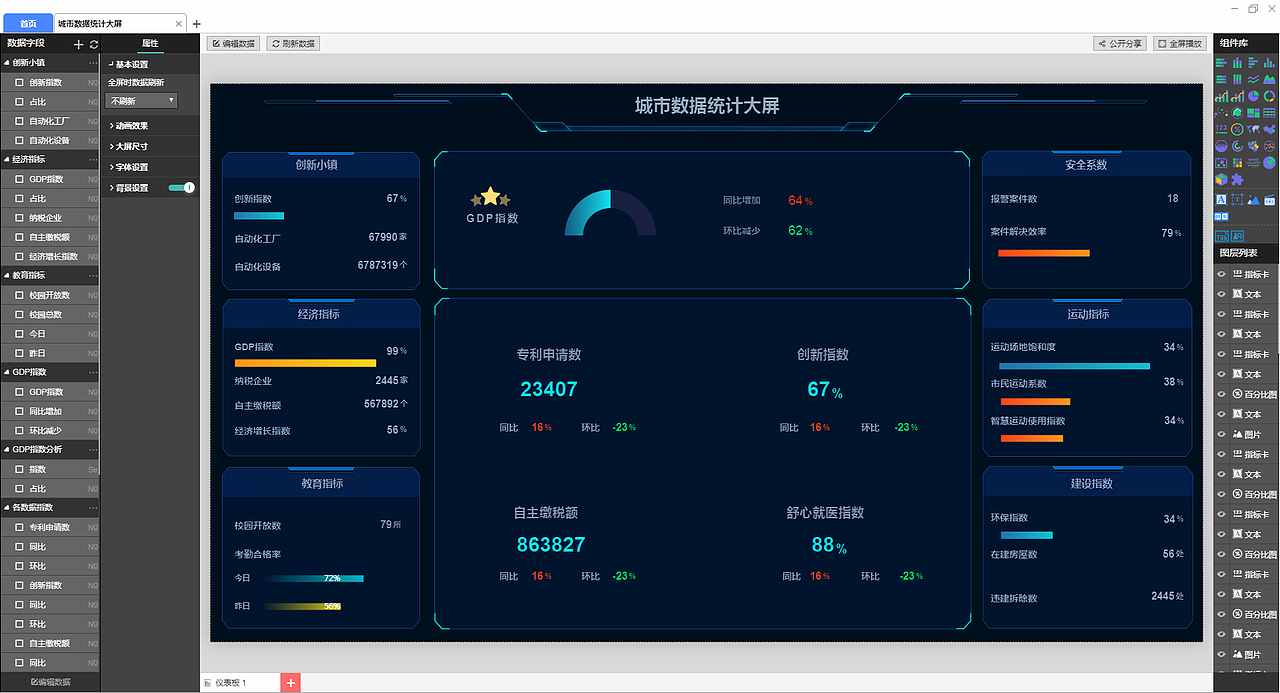Refresh the data fields list icon
The image size is (1280, 693).
pyautogui.click(x=94, y=44)
